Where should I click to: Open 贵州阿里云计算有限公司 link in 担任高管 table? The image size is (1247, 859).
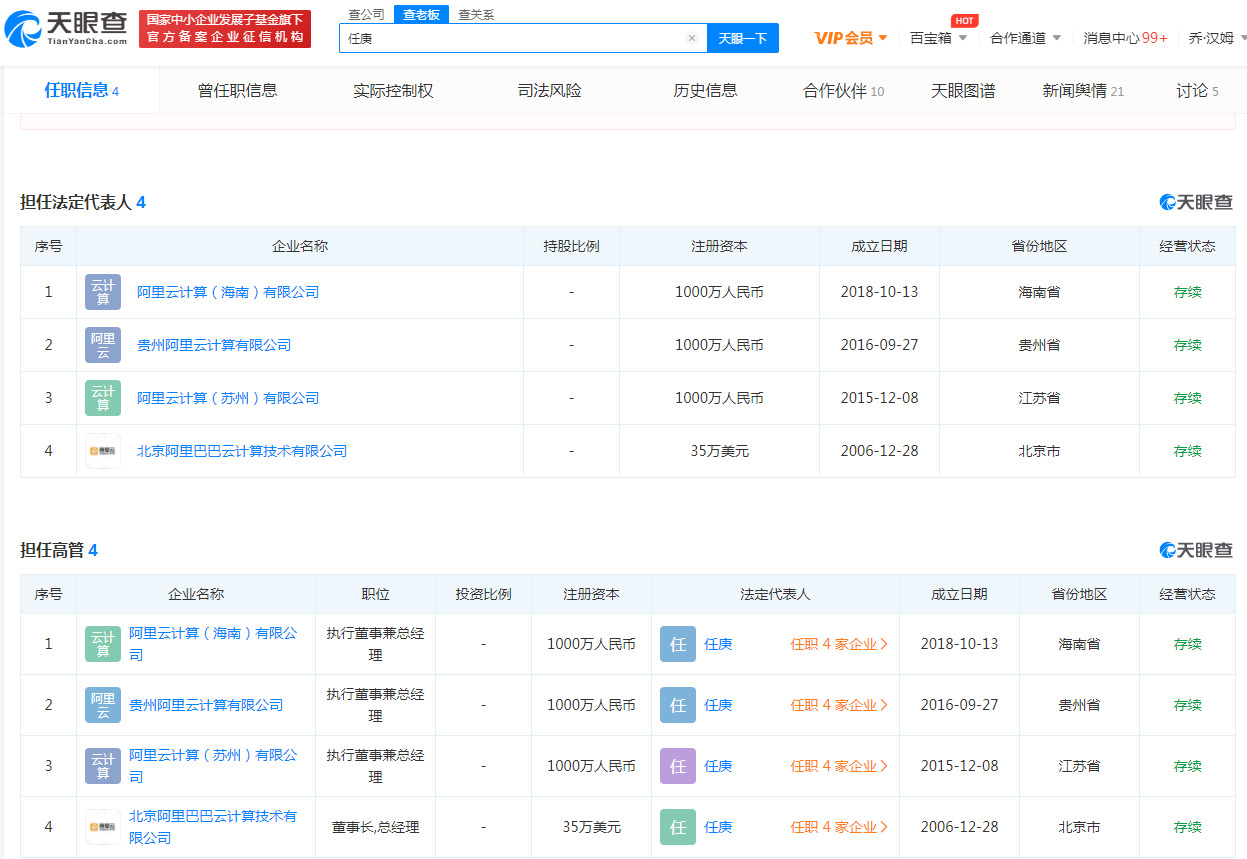(x=206, y=705)
